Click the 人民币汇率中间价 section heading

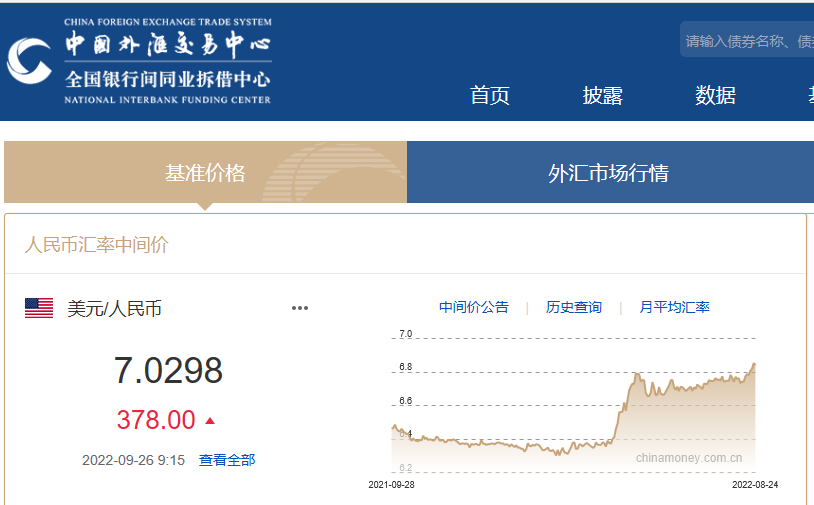tap(97, 245)
